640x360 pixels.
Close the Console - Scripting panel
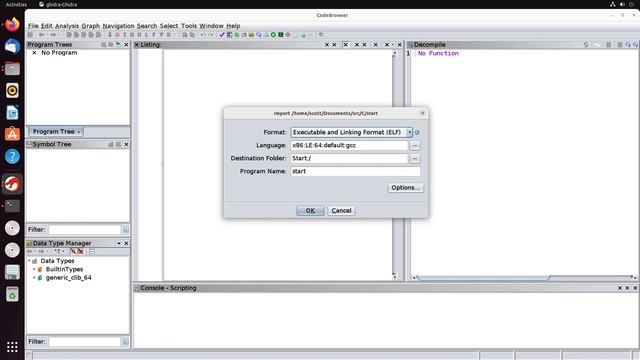[635, 288]
